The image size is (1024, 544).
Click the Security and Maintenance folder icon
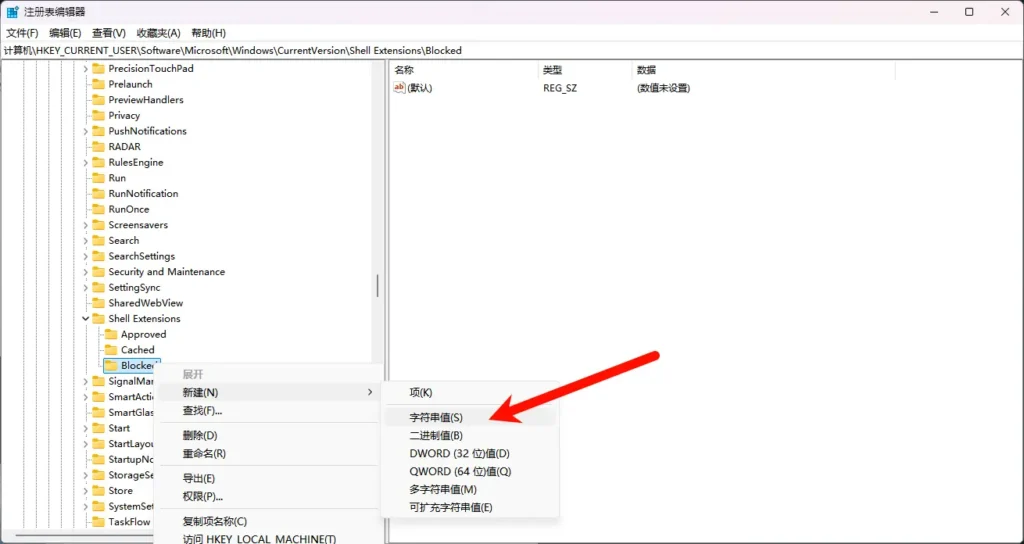98,272
